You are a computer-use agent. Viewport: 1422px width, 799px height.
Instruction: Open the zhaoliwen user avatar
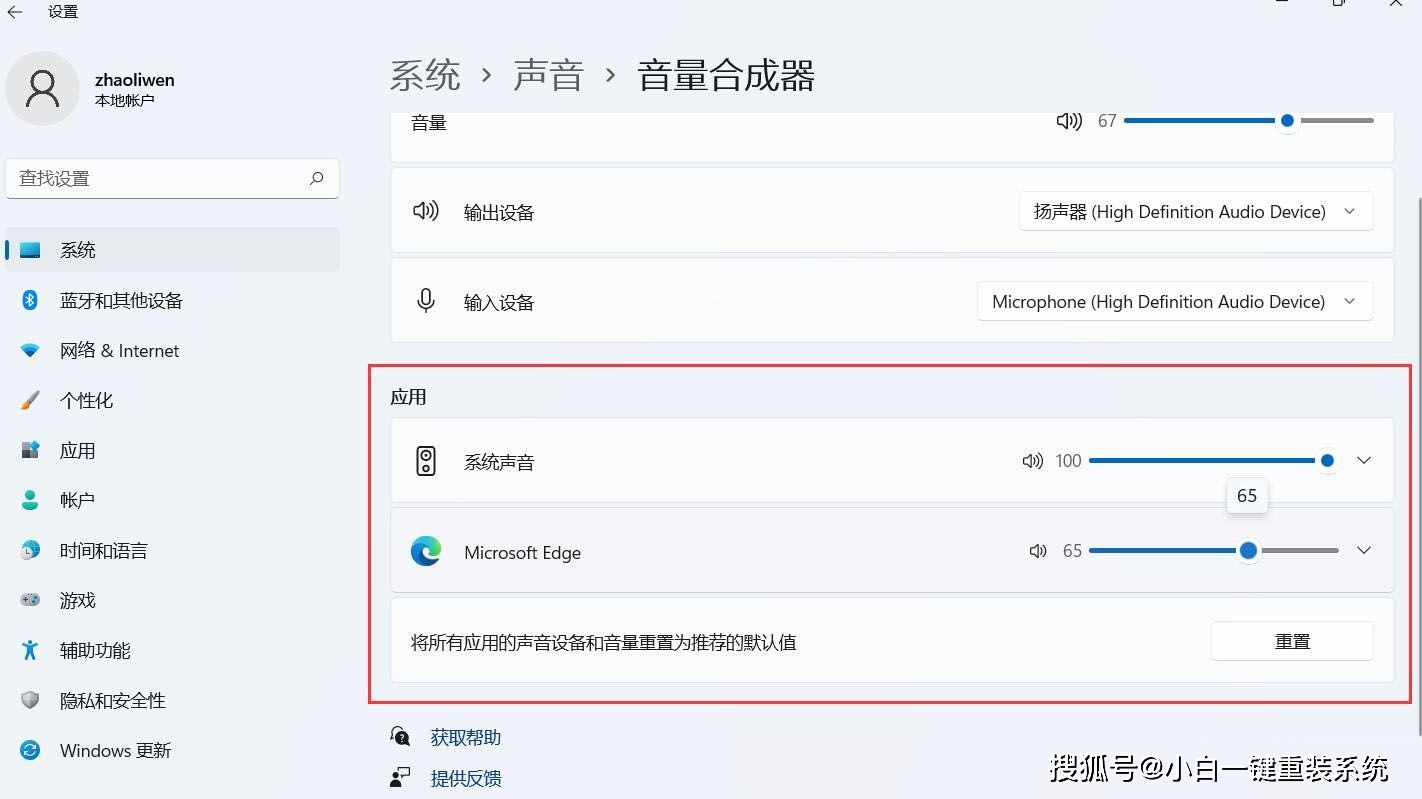[42, 89]
